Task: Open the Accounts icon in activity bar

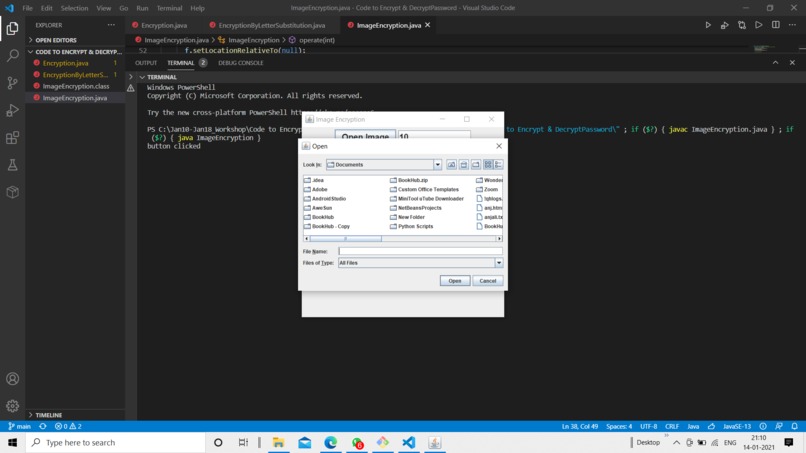Action: 12,379
